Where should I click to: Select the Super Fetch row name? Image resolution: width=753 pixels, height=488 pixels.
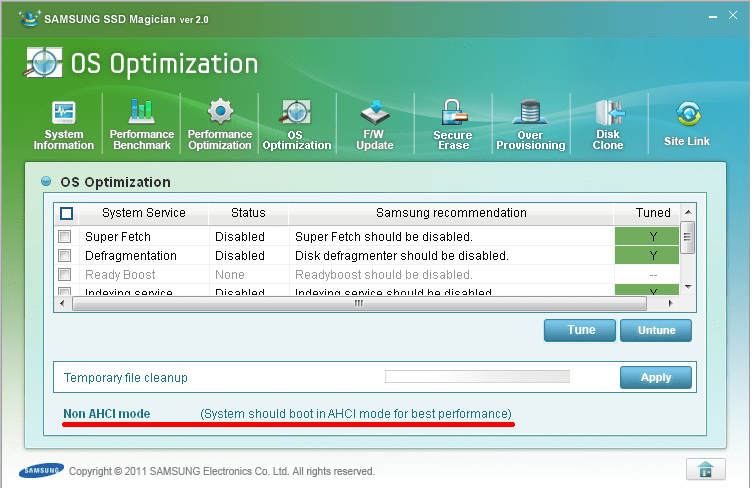click(x=118, y=236)
